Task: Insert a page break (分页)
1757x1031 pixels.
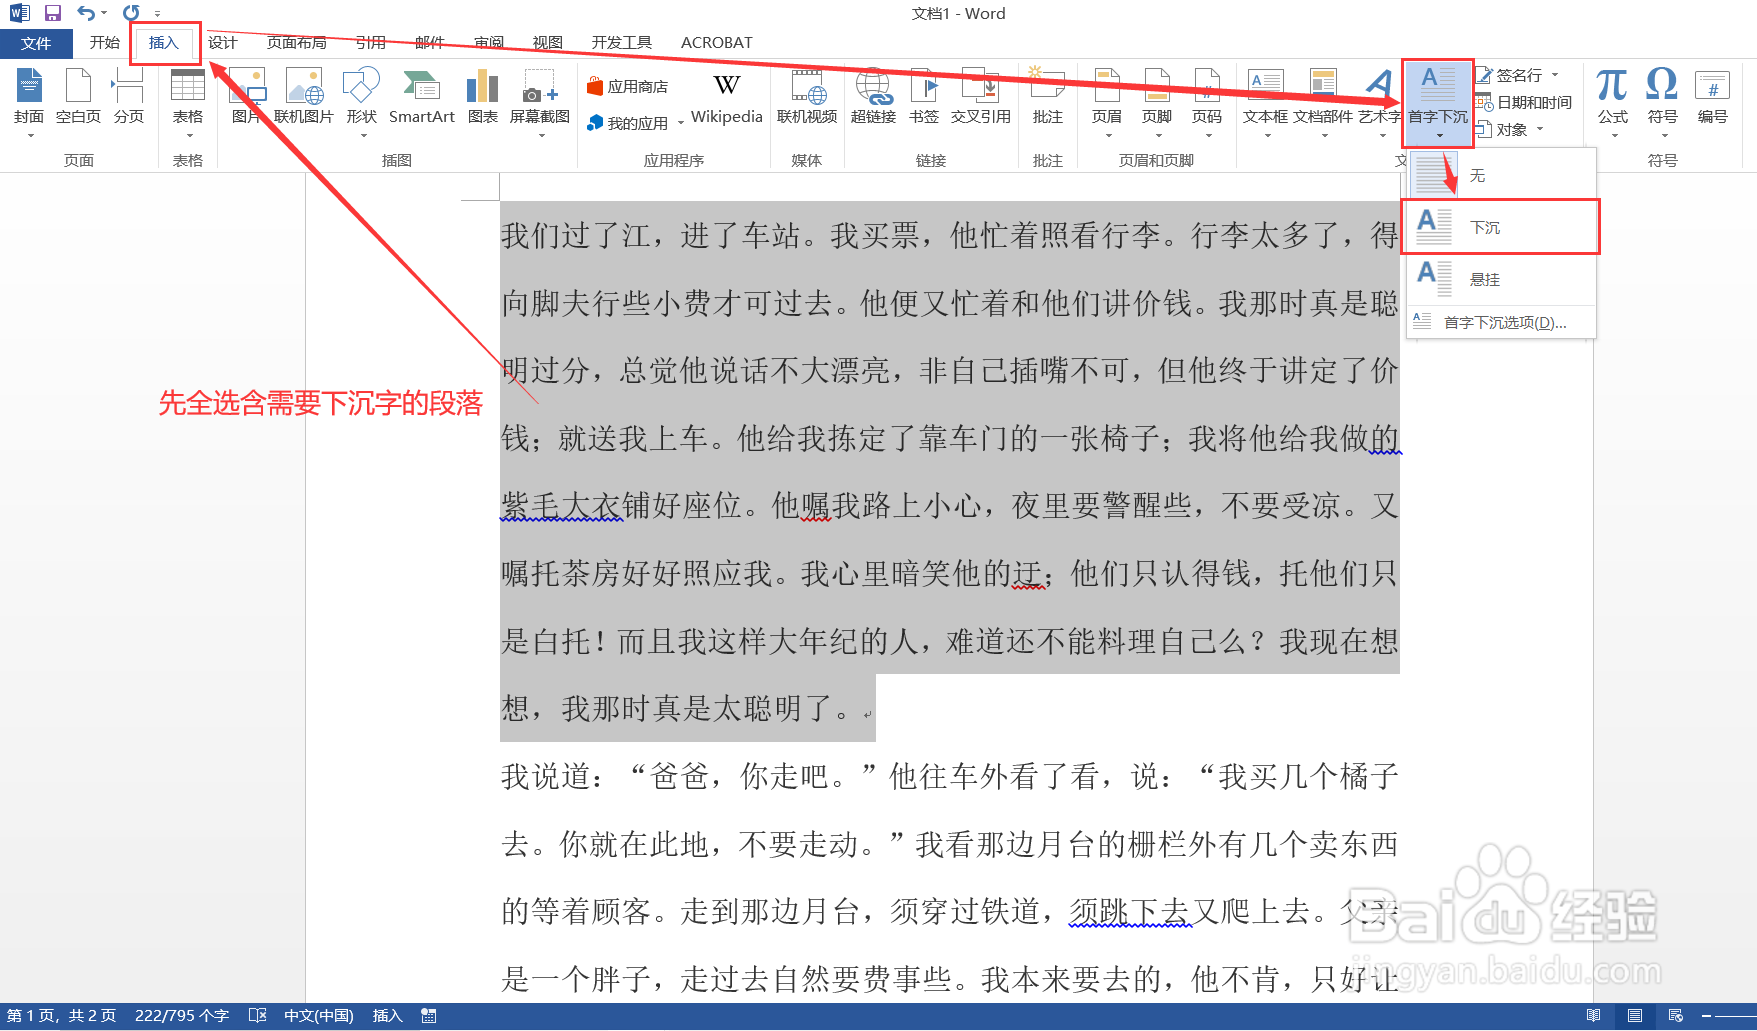Action: tap(128, 98)
